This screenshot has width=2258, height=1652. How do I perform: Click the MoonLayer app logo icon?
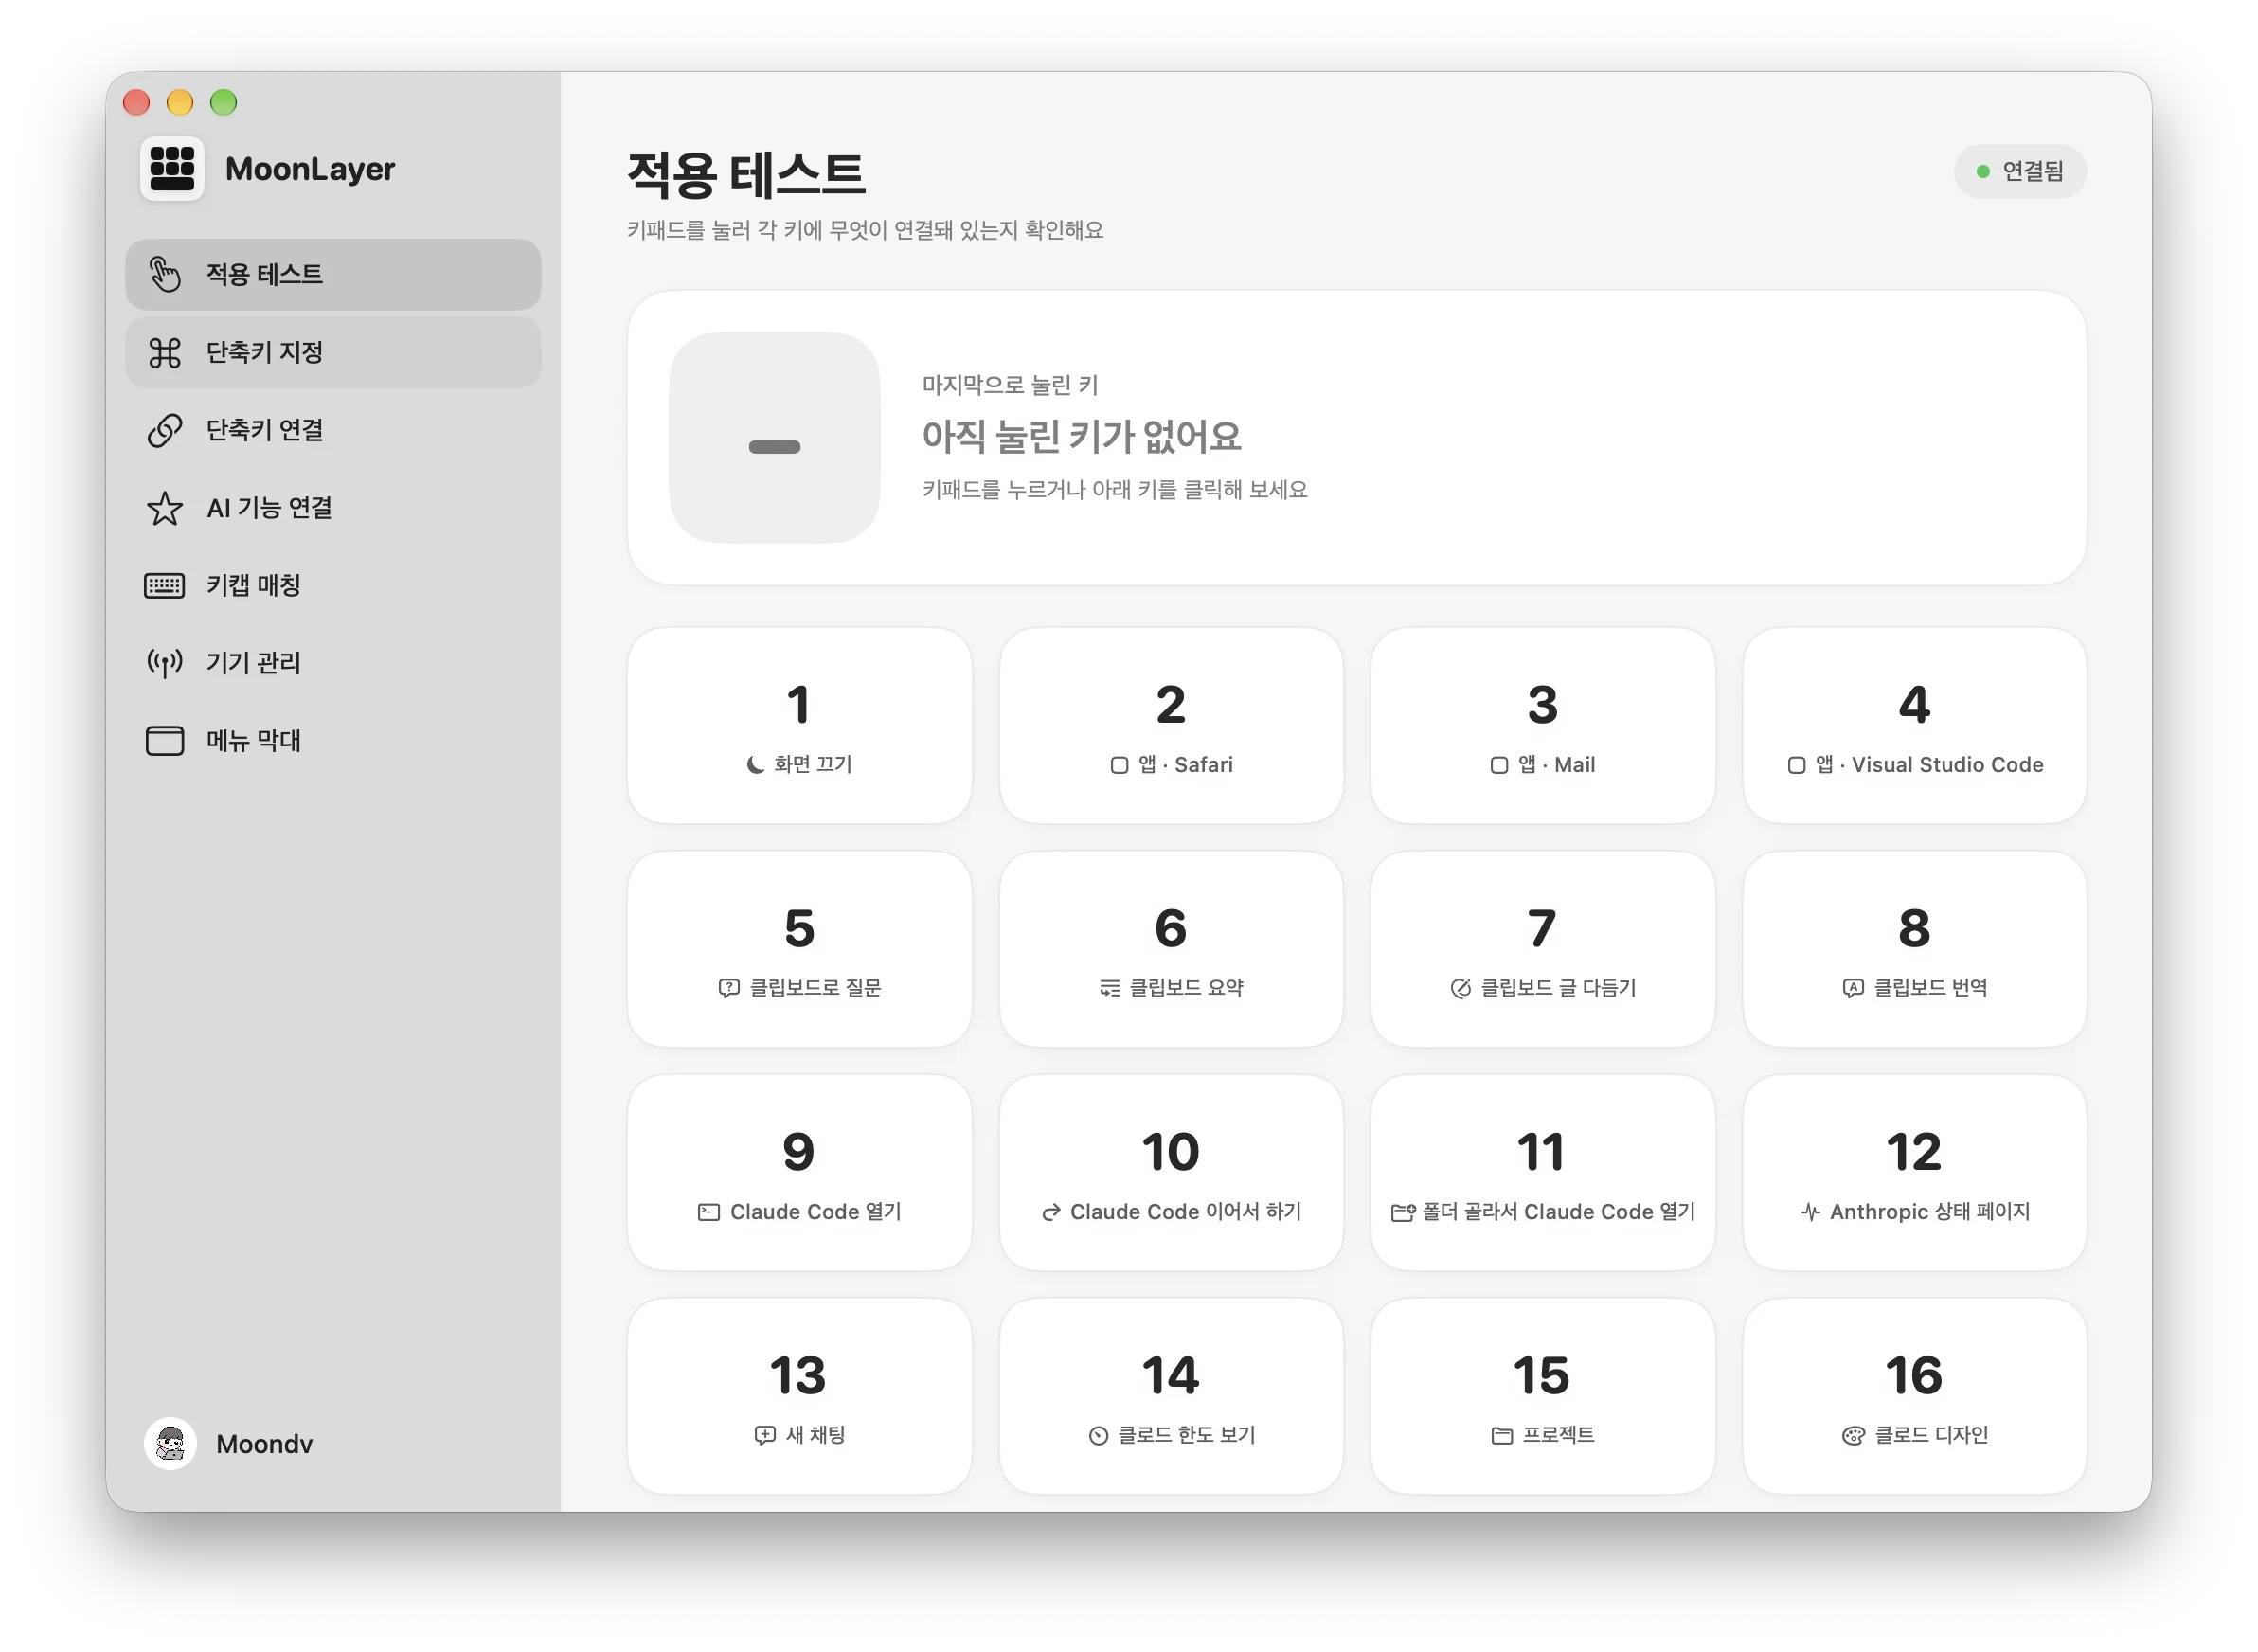(172, 168)
